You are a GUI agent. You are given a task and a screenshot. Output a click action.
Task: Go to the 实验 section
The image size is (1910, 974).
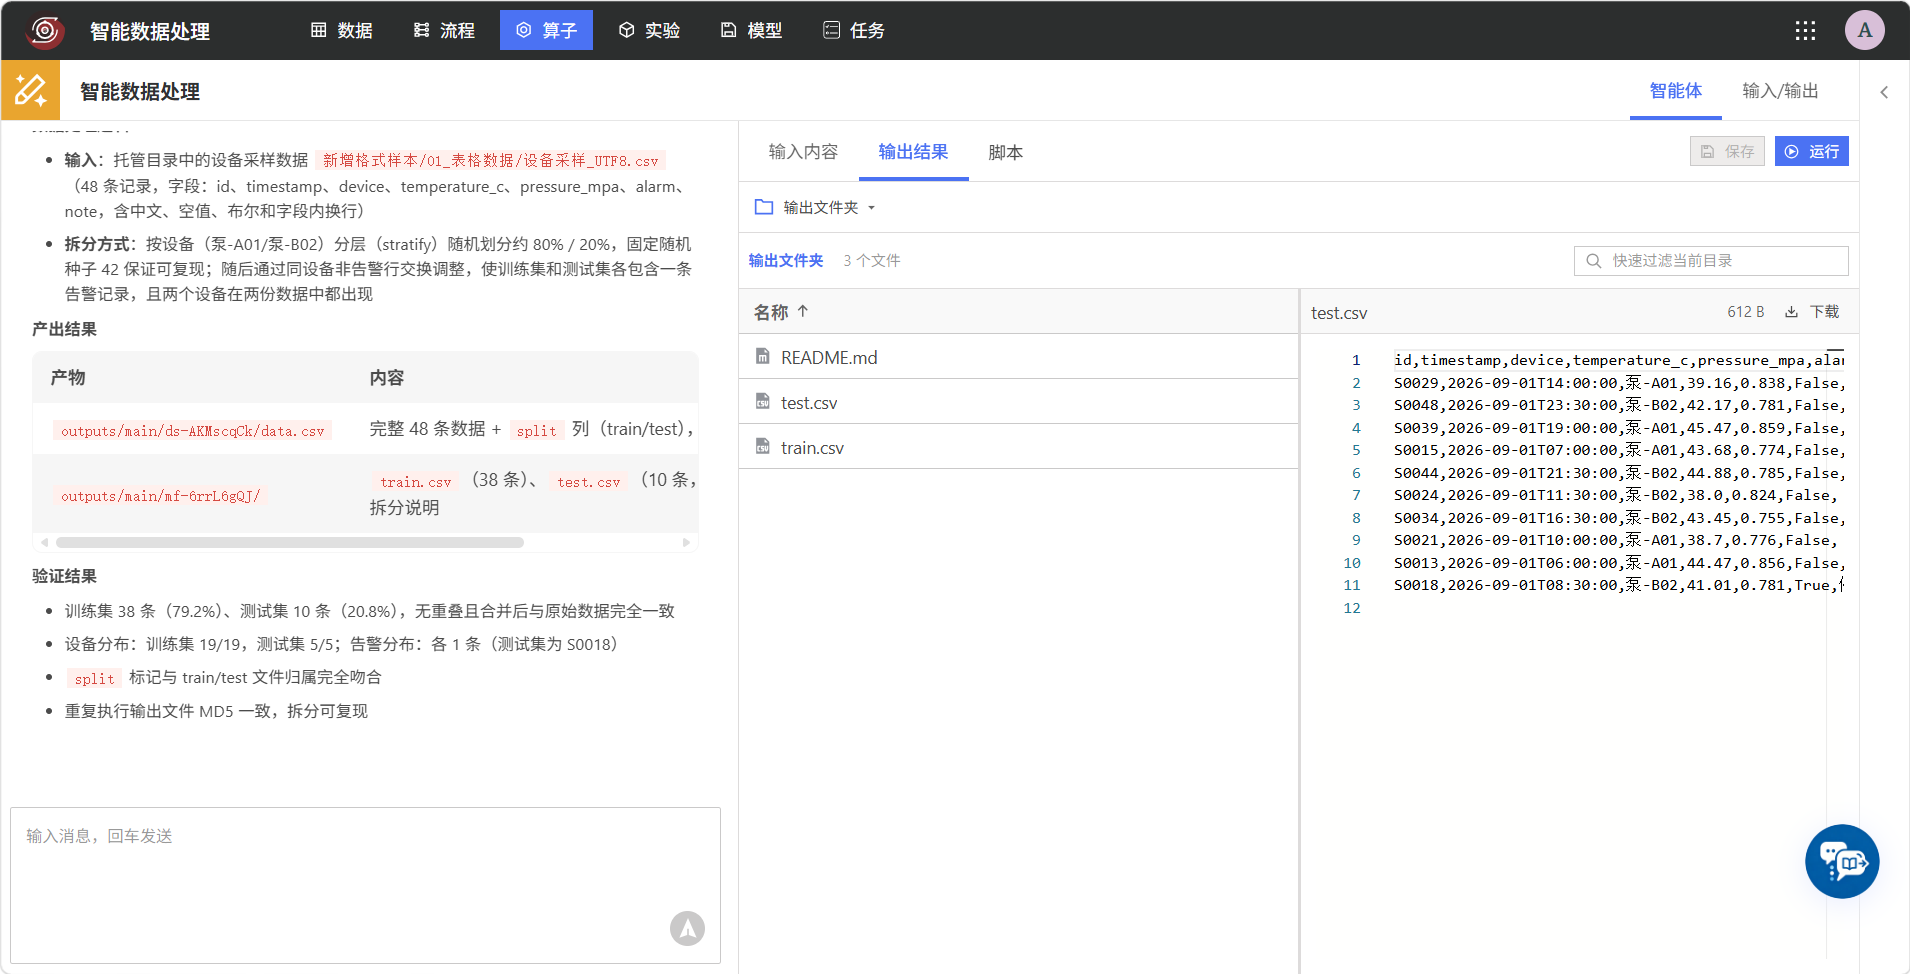(x=649, y=30)
